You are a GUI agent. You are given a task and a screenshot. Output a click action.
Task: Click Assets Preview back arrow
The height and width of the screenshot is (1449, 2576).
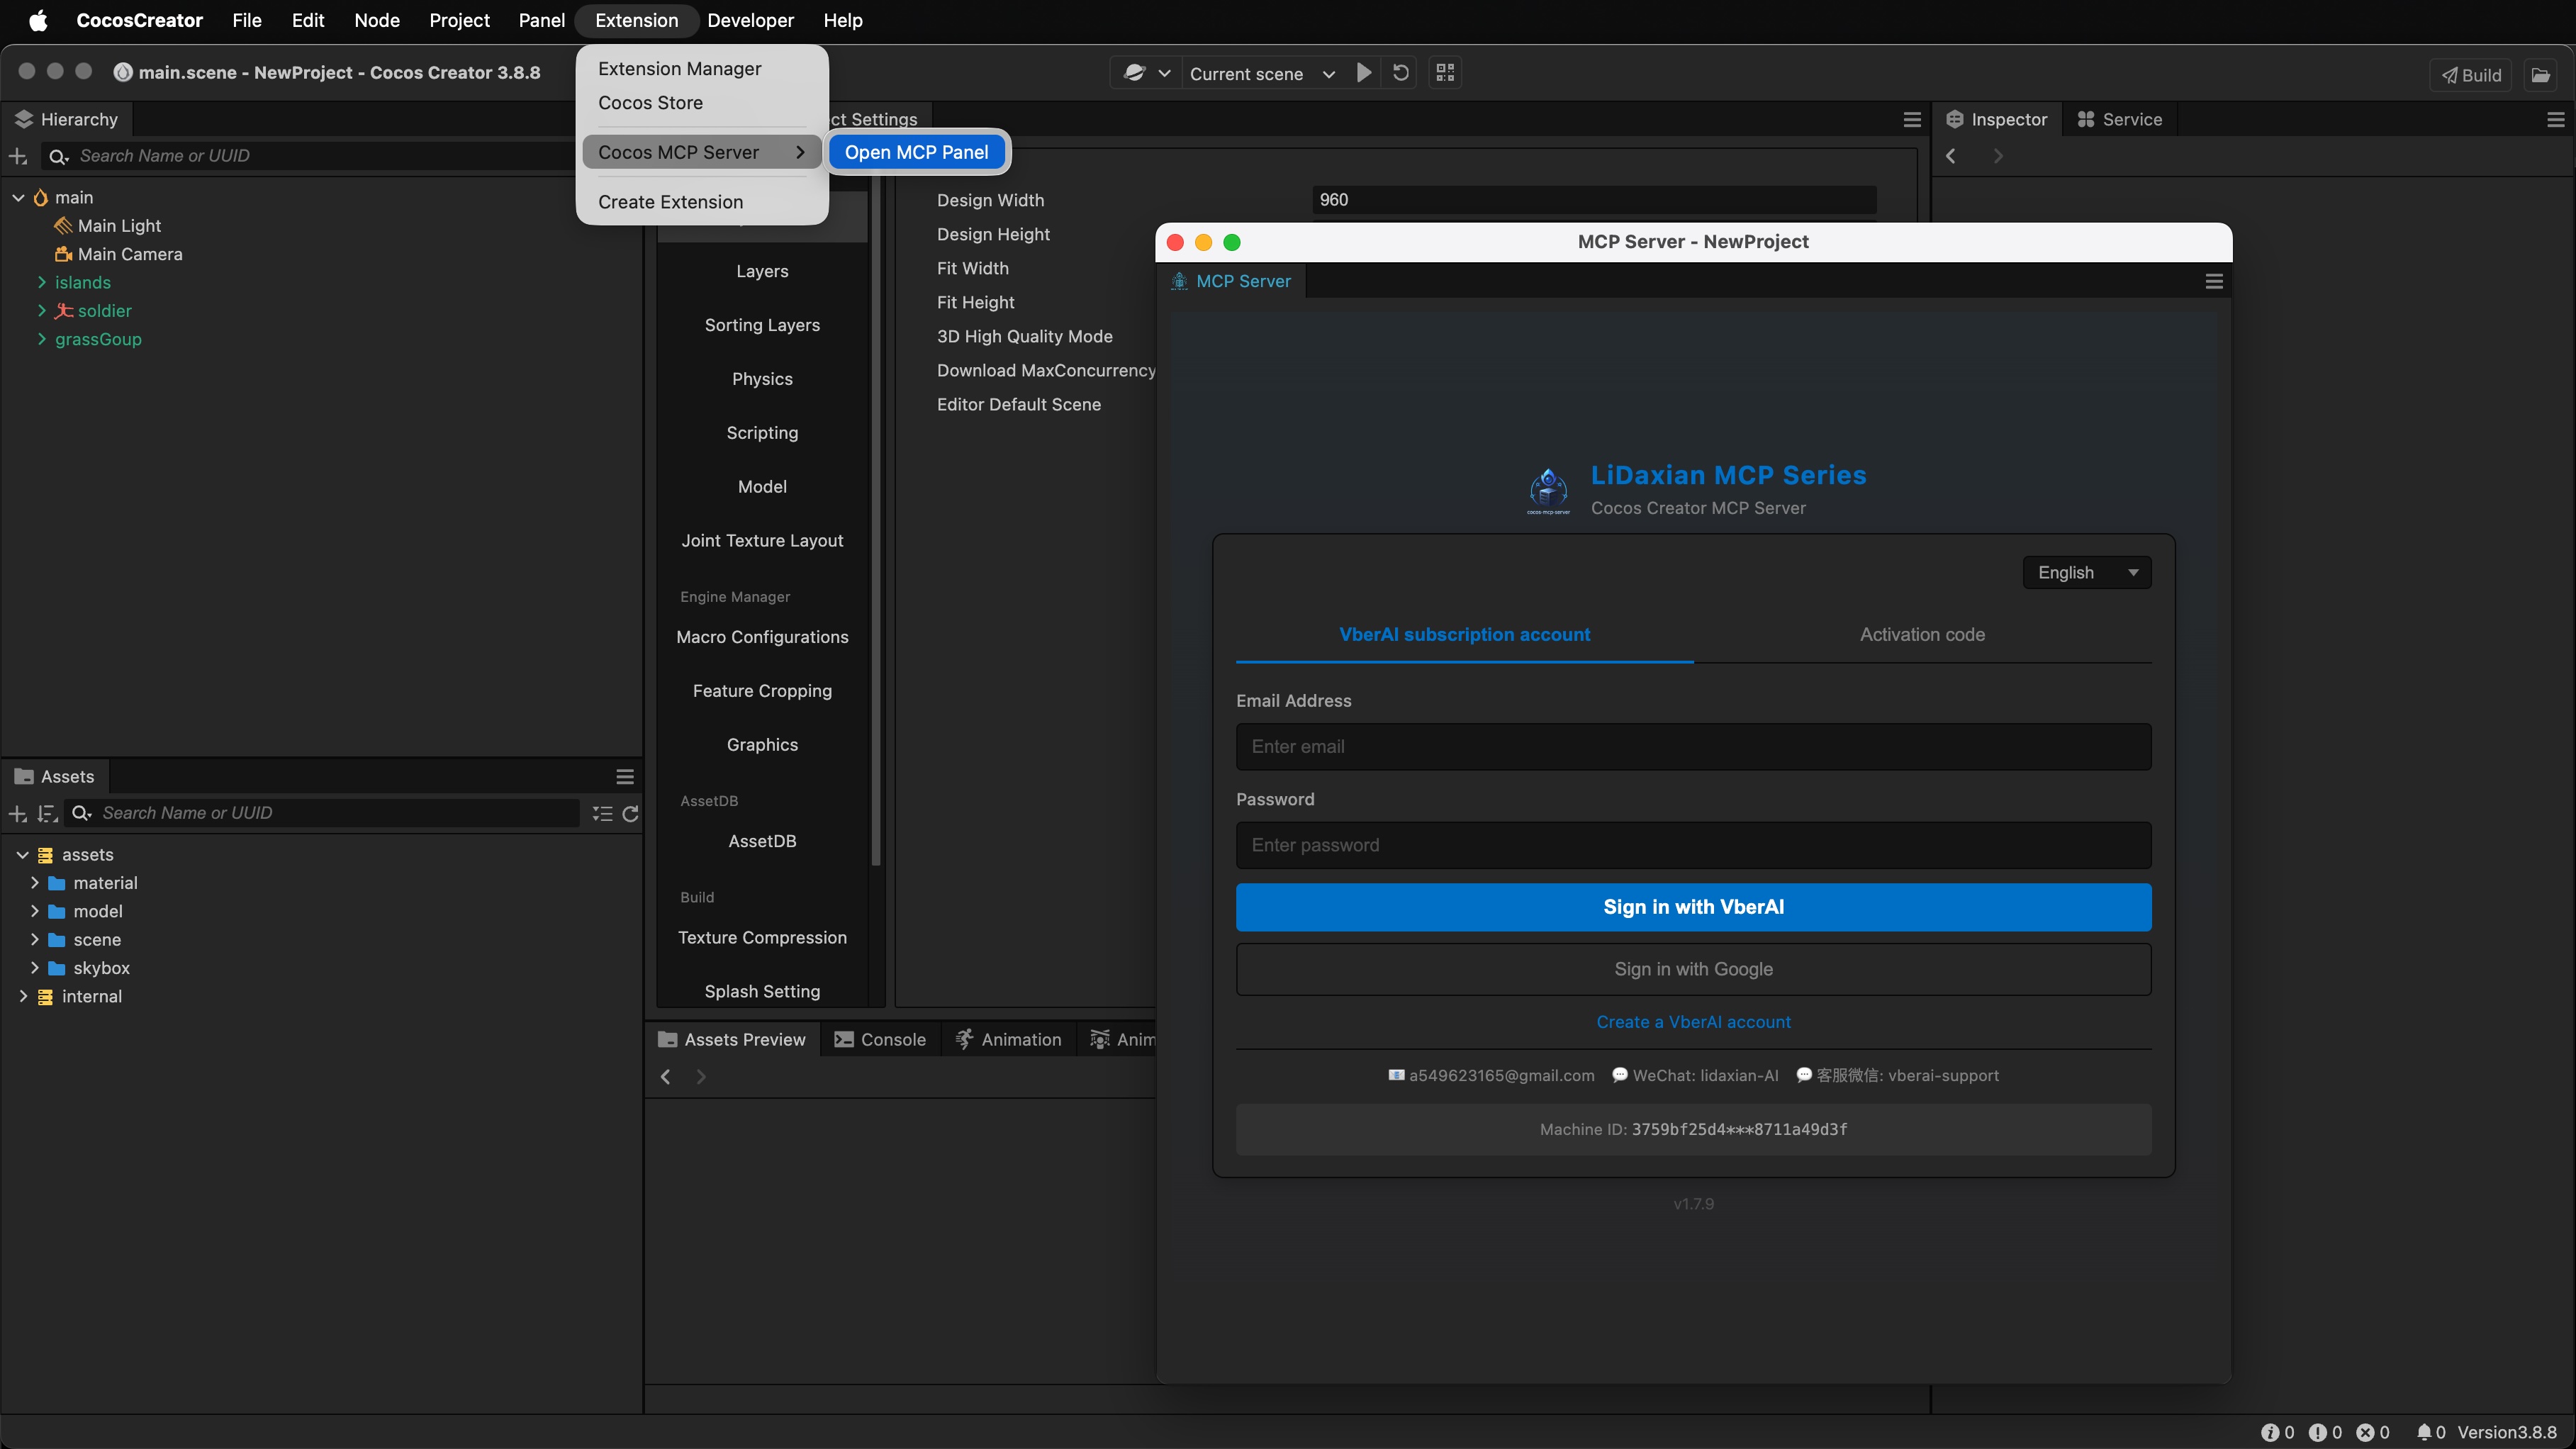pos(666,1077)
